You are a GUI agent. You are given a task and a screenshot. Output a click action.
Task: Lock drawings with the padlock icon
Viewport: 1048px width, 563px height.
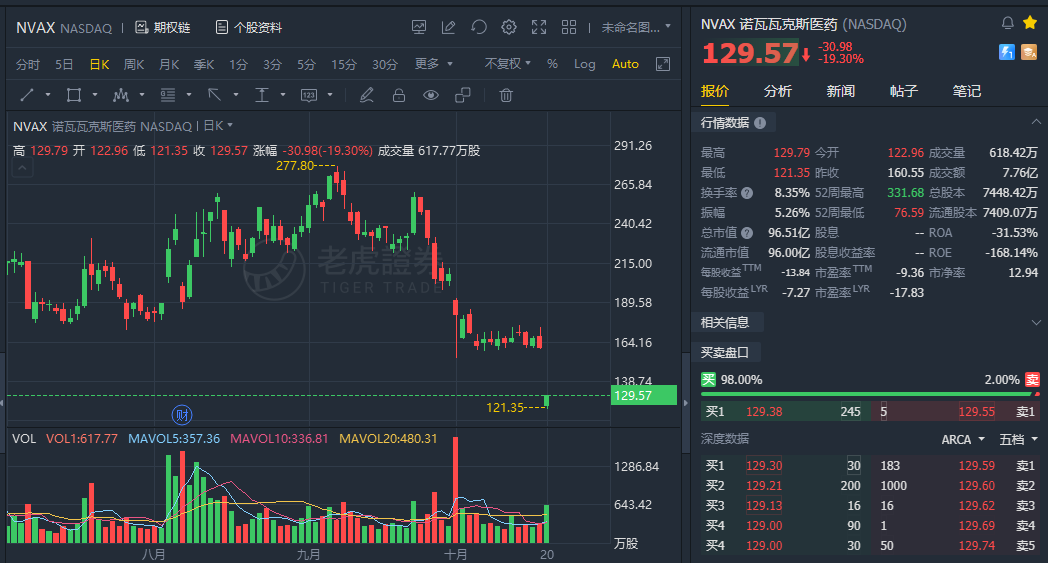[399, 95]
